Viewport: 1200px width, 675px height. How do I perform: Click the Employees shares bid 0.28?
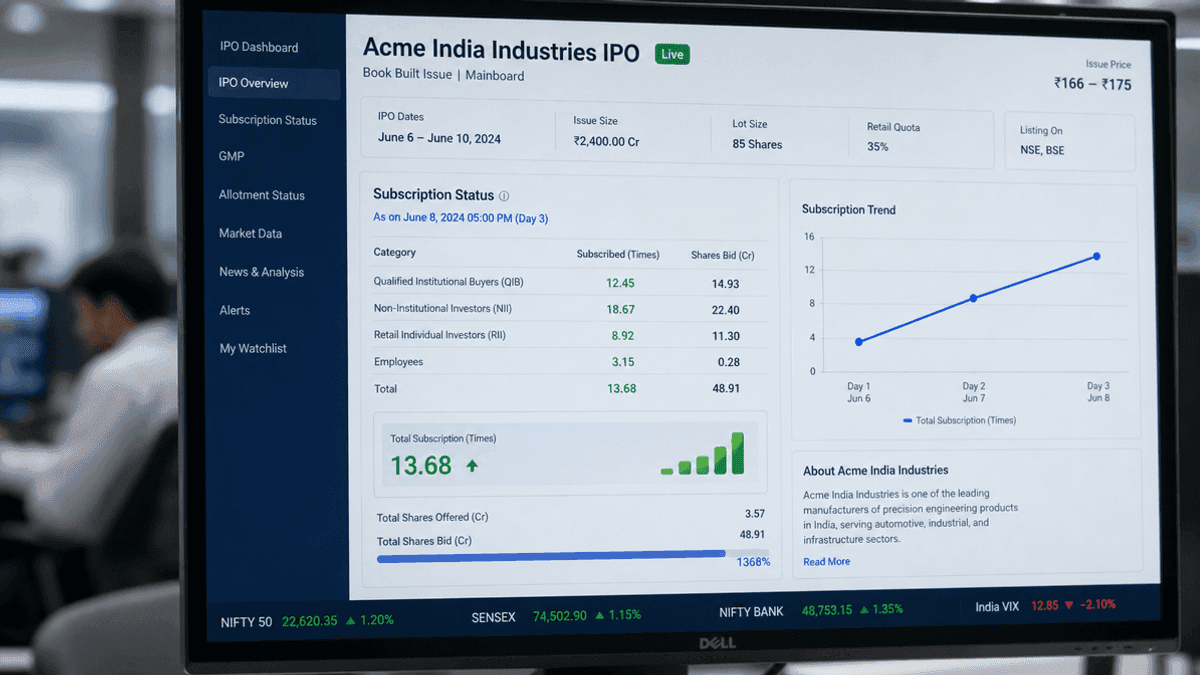(728, 363)
